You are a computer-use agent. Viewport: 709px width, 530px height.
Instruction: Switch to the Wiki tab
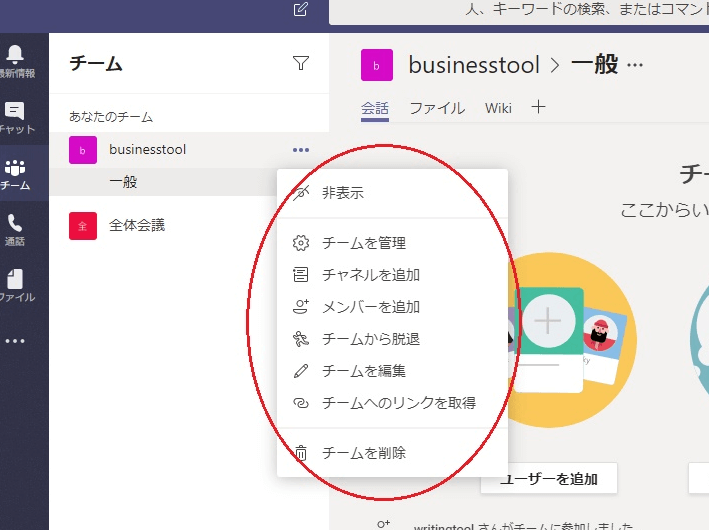(x=498, y=108)
